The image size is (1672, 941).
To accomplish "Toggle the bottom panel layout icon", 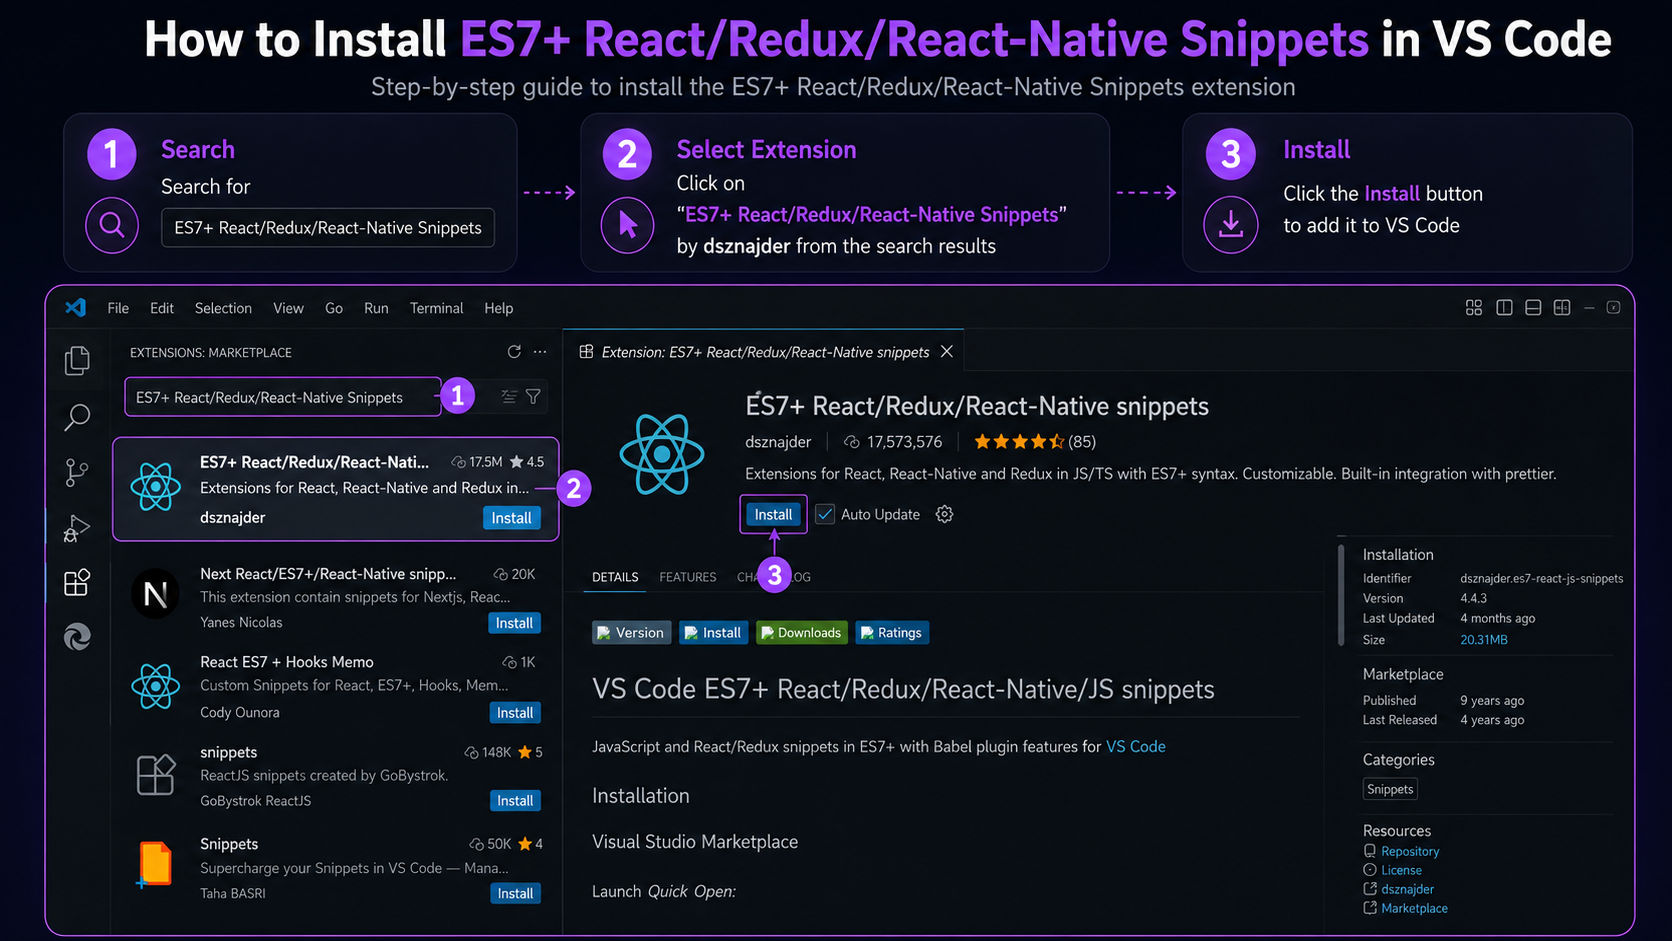I will point(1533,308).
